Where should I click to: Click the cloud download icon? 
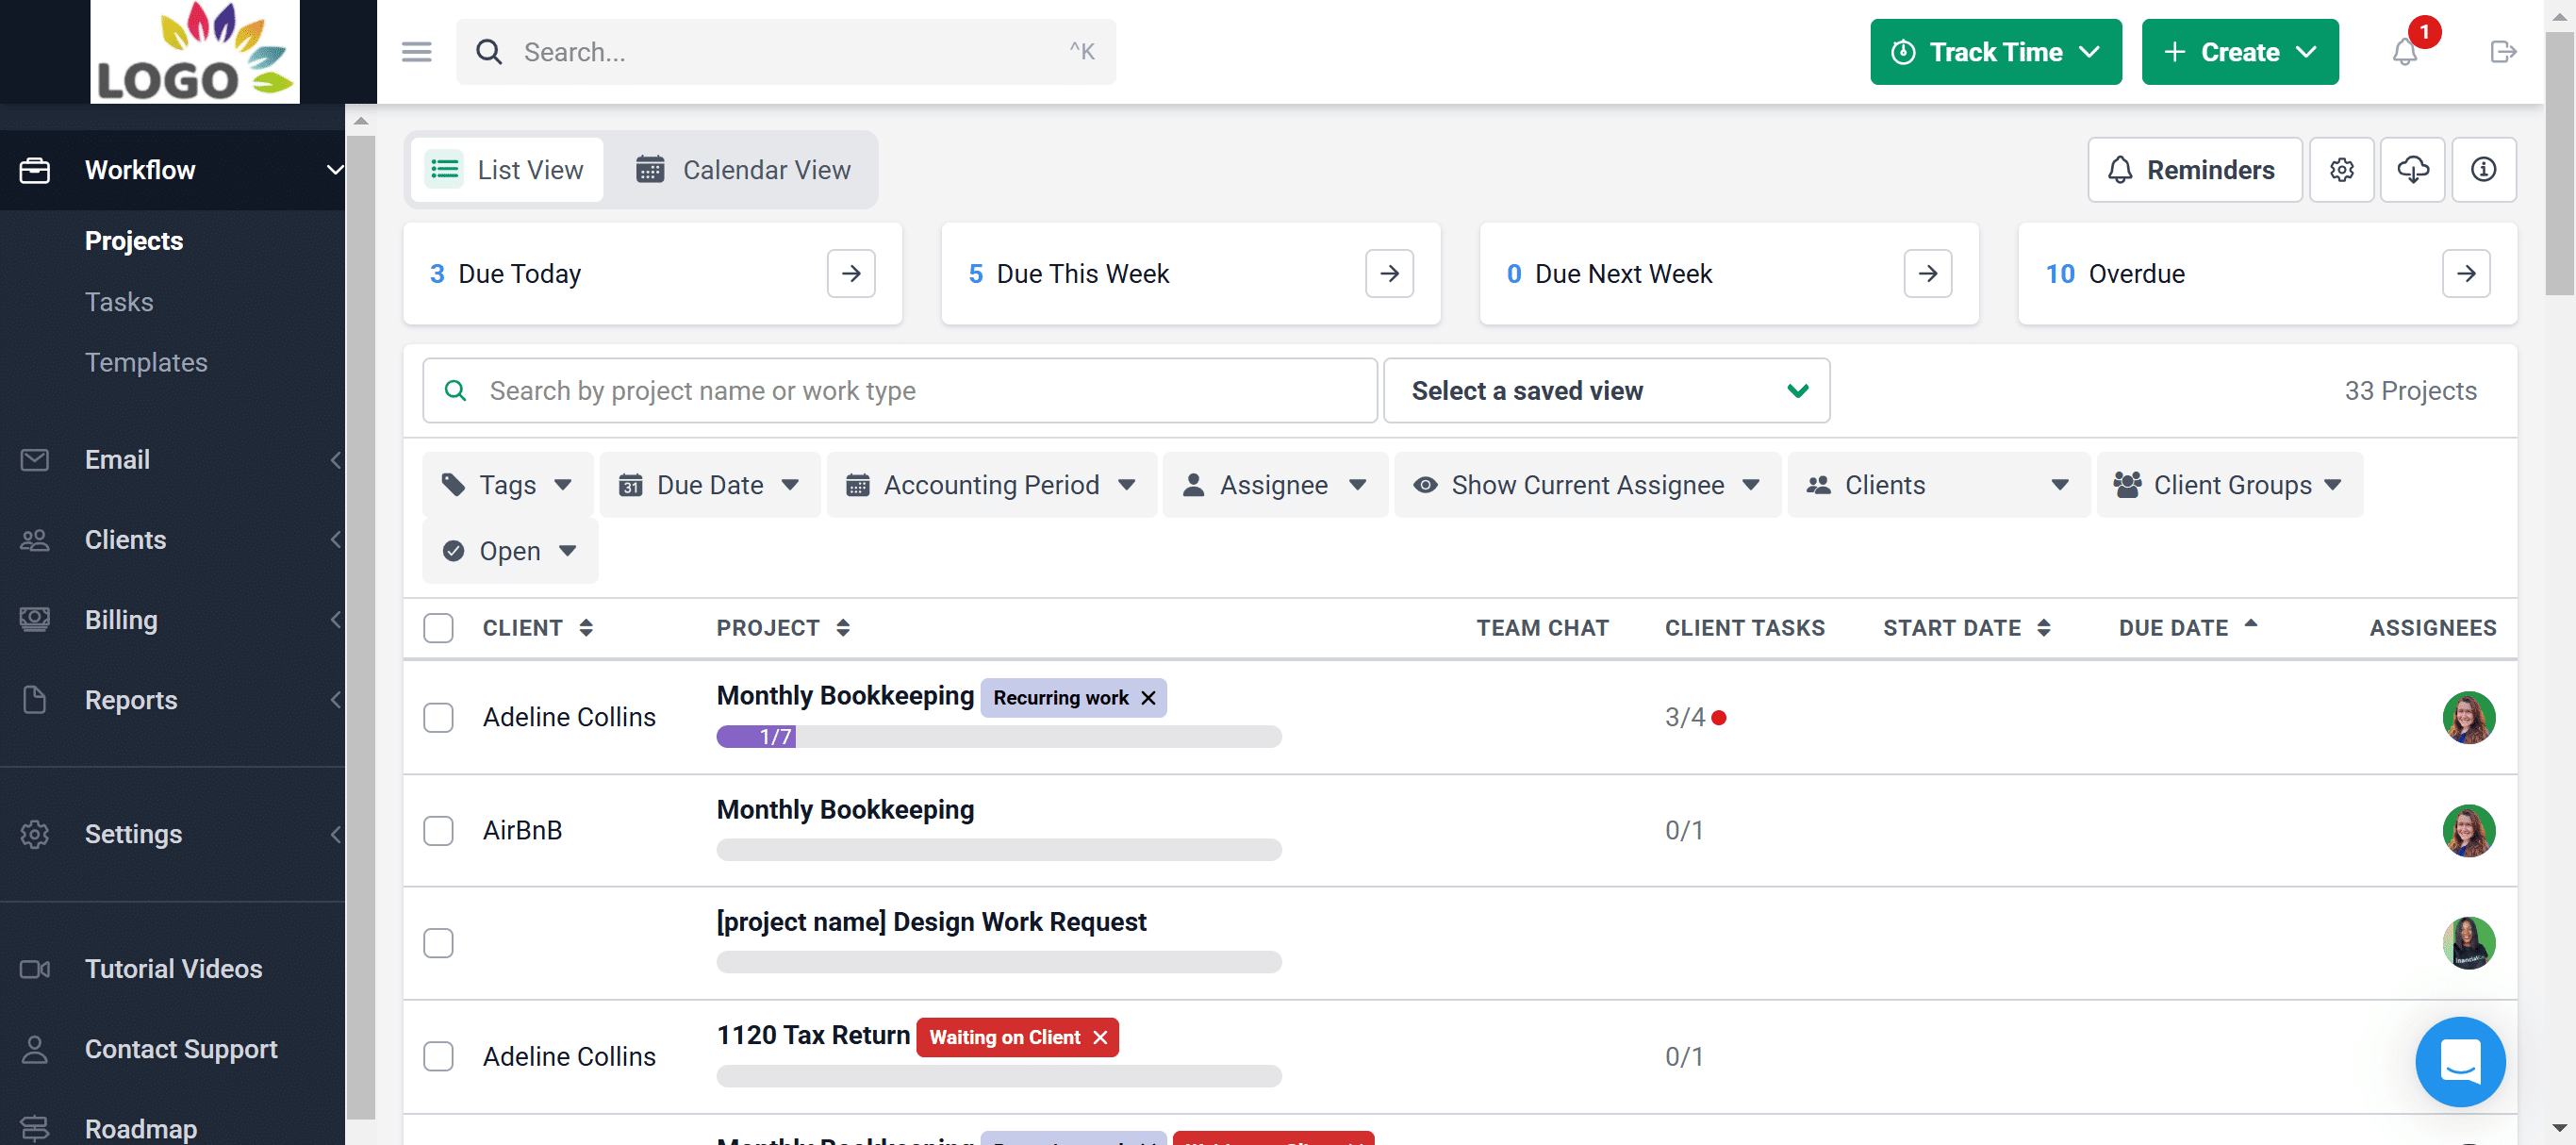2412,170
